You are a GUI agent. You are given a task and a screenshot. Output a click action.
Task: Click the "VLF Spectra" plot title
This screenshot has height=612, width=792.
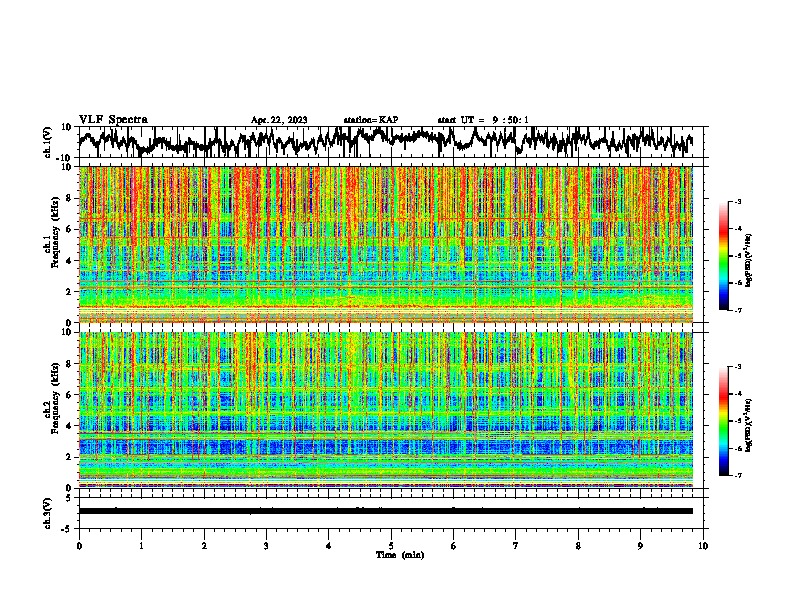pos(113,120)
